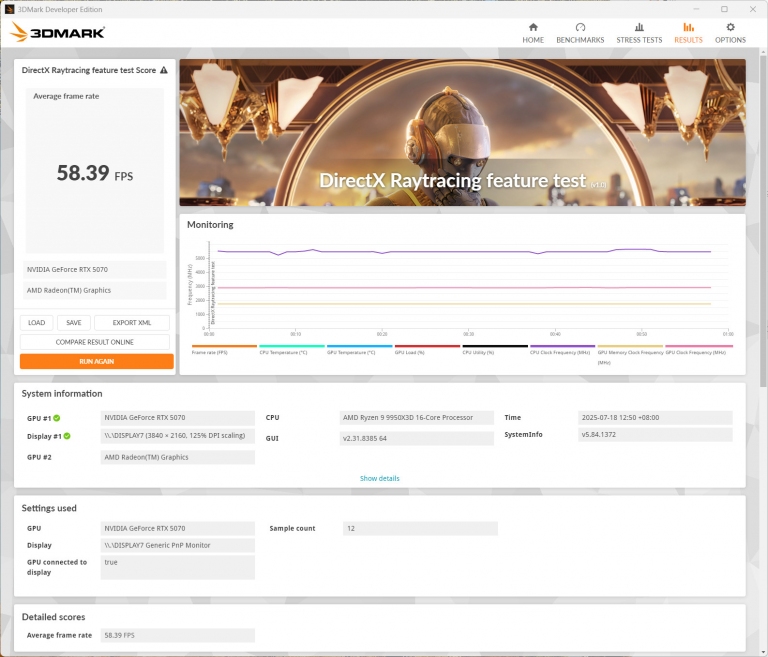Image resolution: width=768 pixels, height=657 pixels.
Task: Click the Show details link
Action: pyautogui.click(x=380, y=478)
